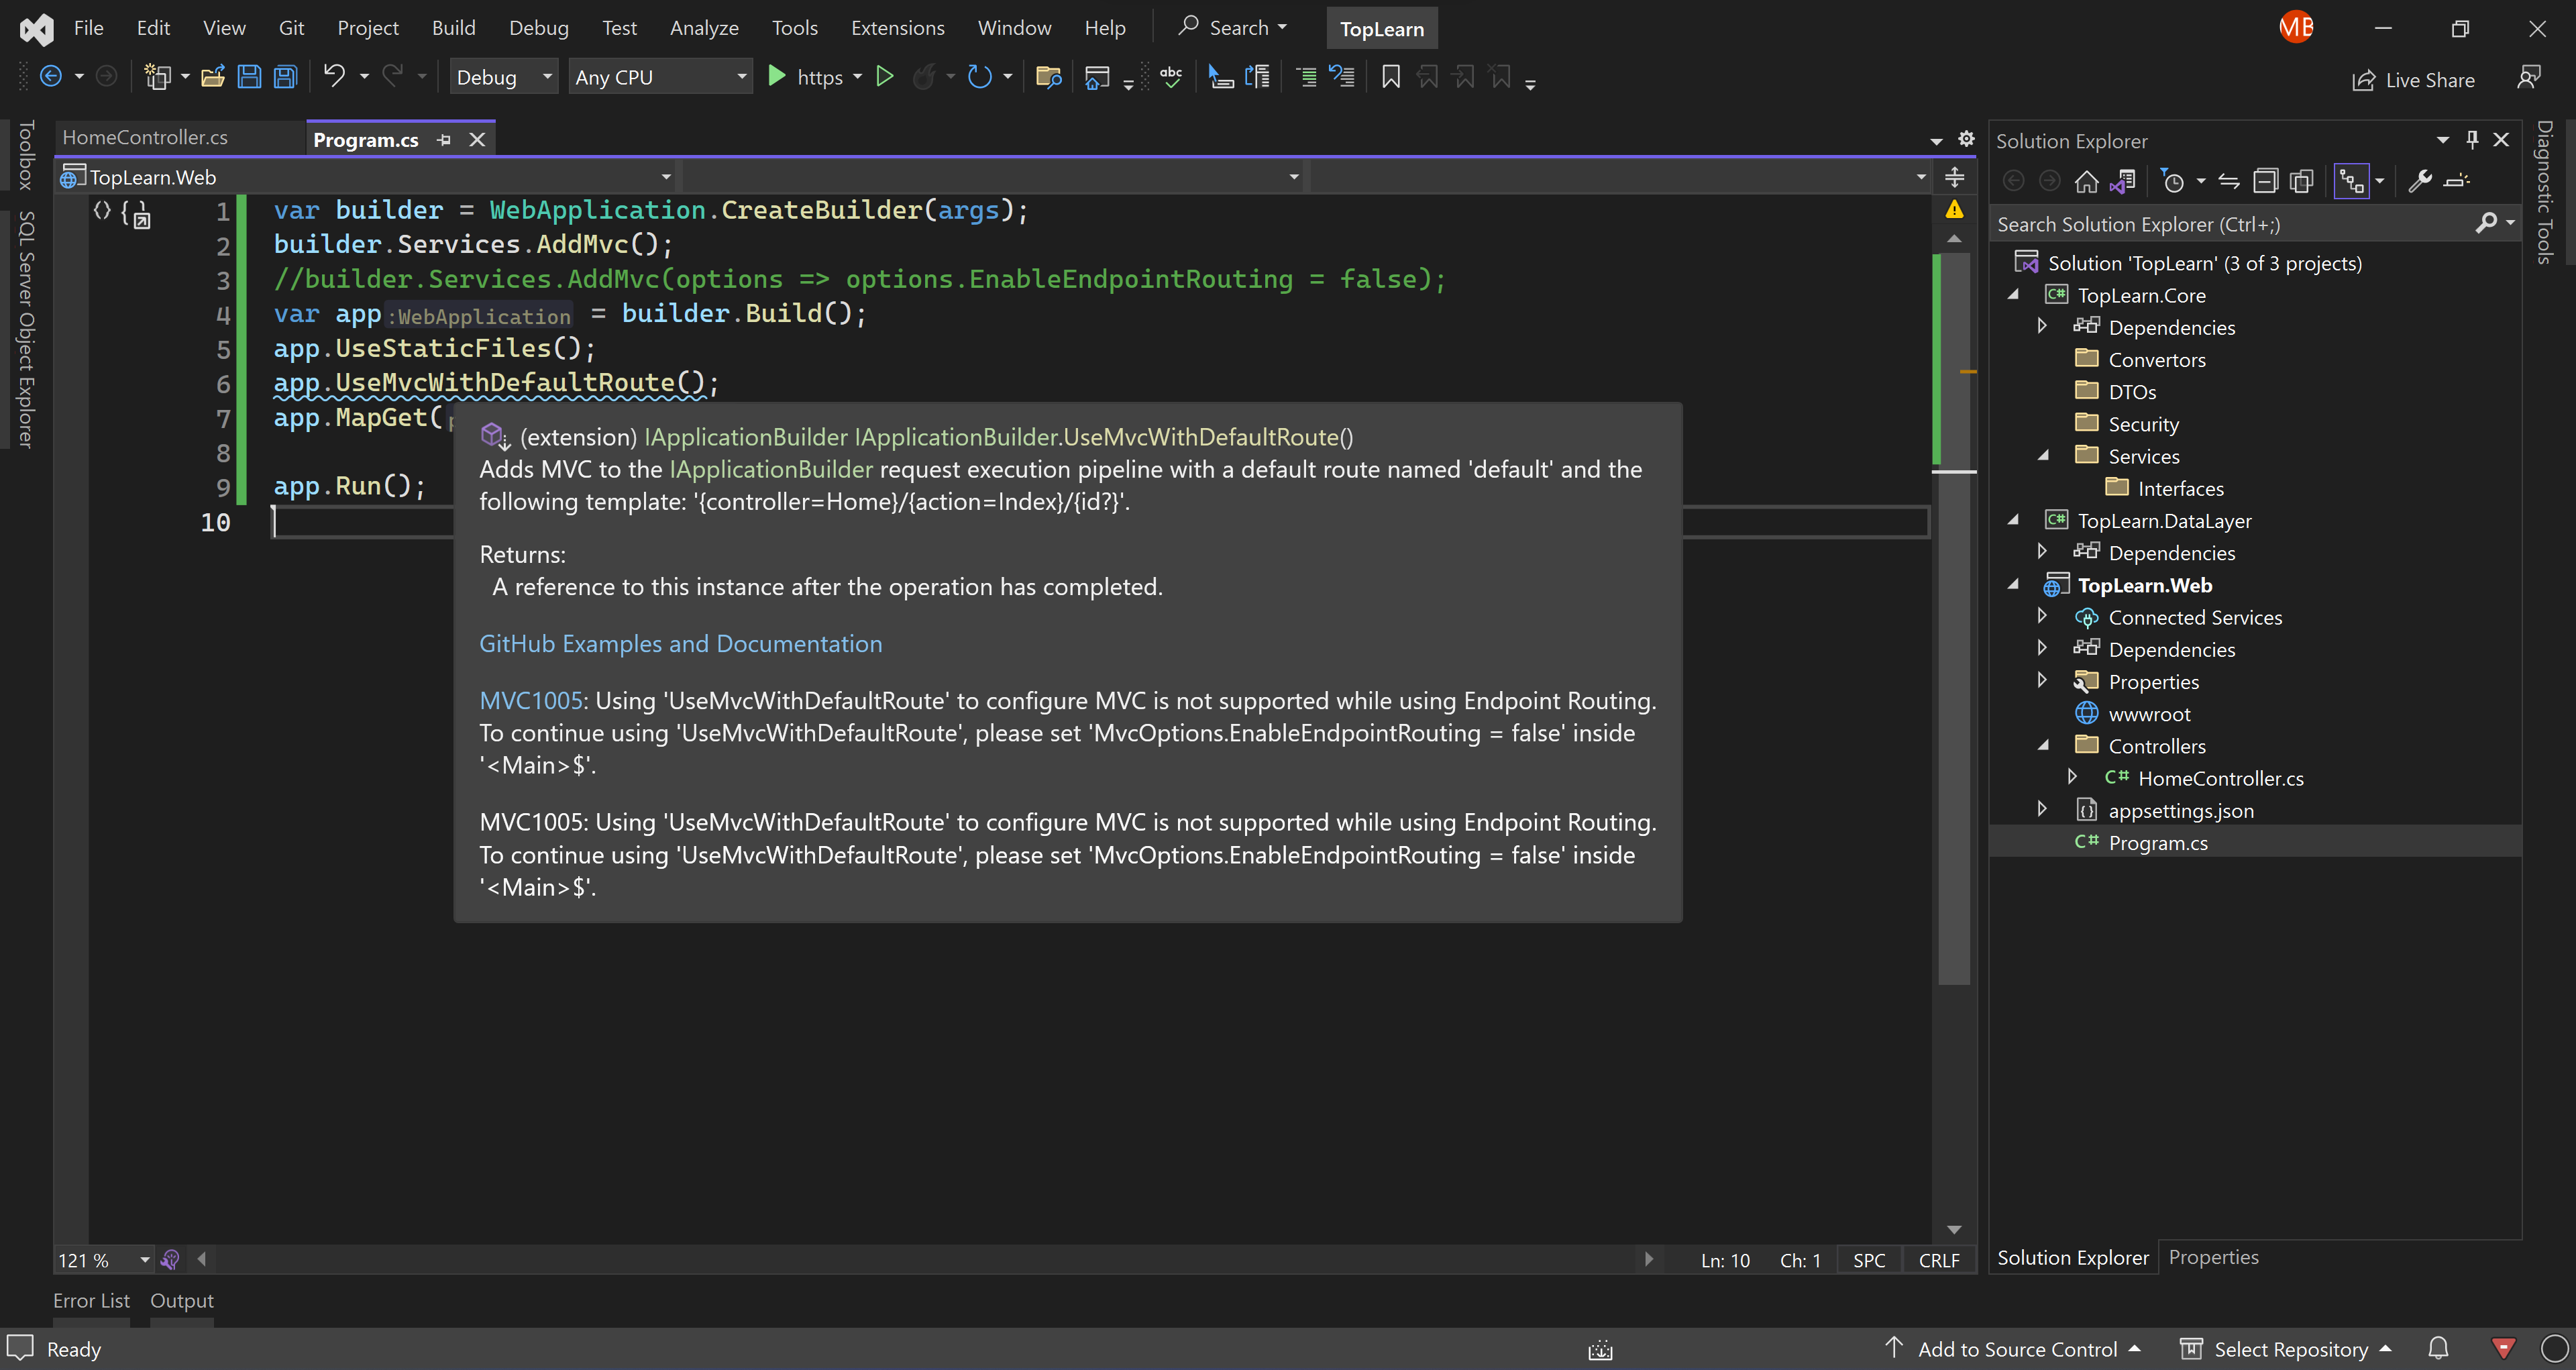Open the Build menu
The image size is (2576, 1370).
(453, 28)
